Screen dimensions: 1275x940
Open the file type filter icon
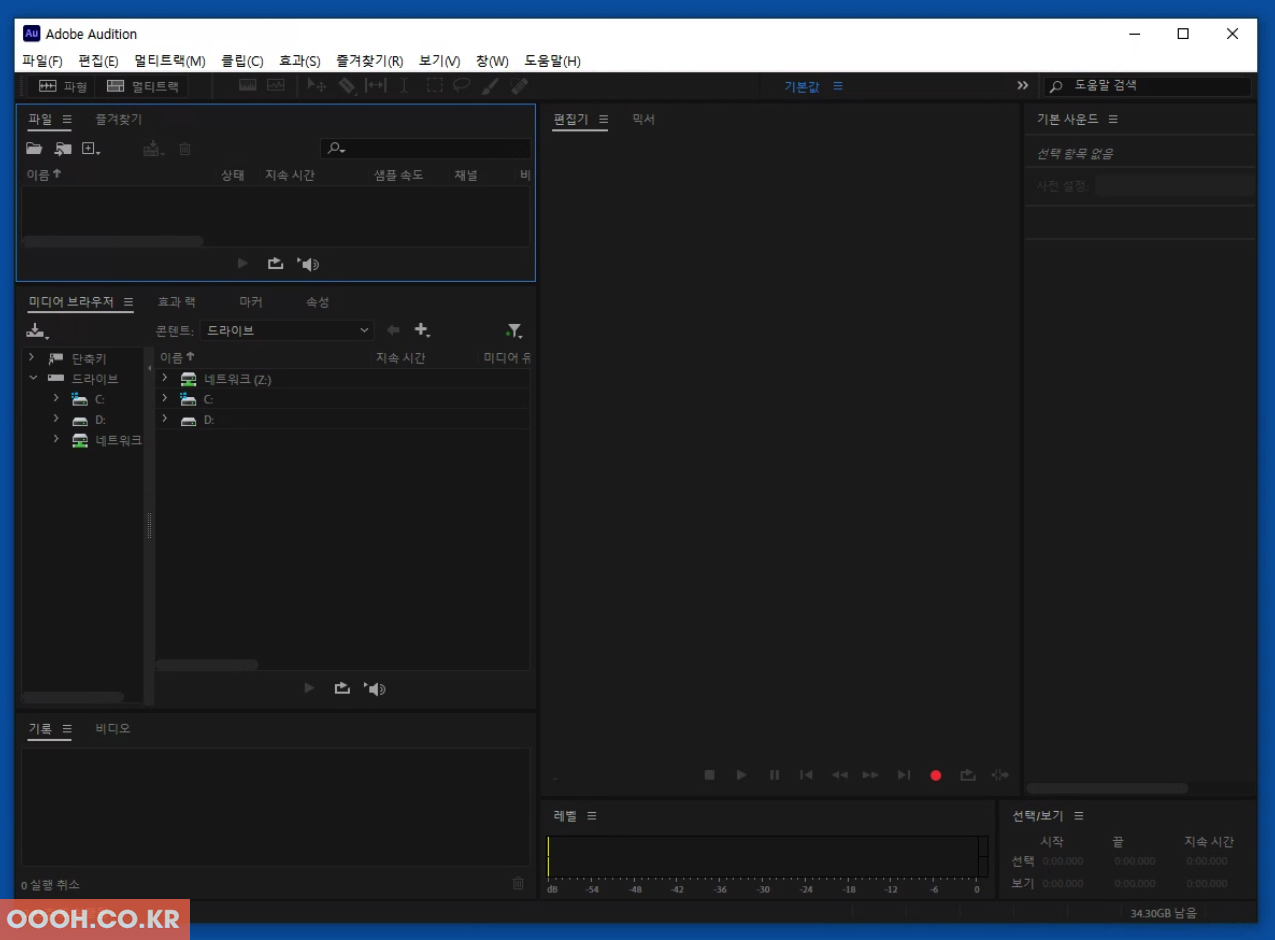pos(514,330)
